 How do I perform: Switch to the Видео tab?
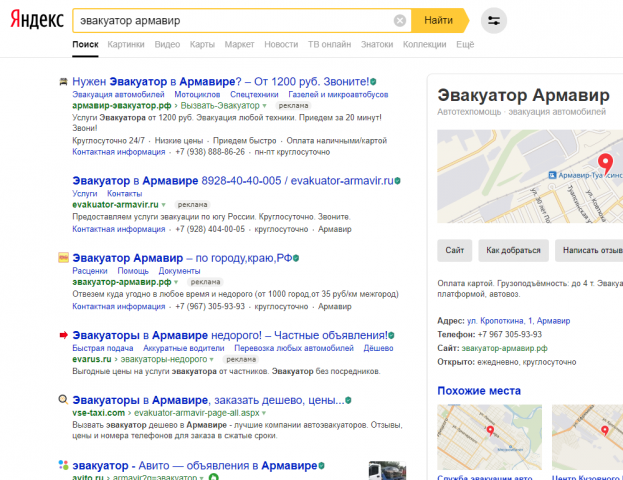point(167,45)
